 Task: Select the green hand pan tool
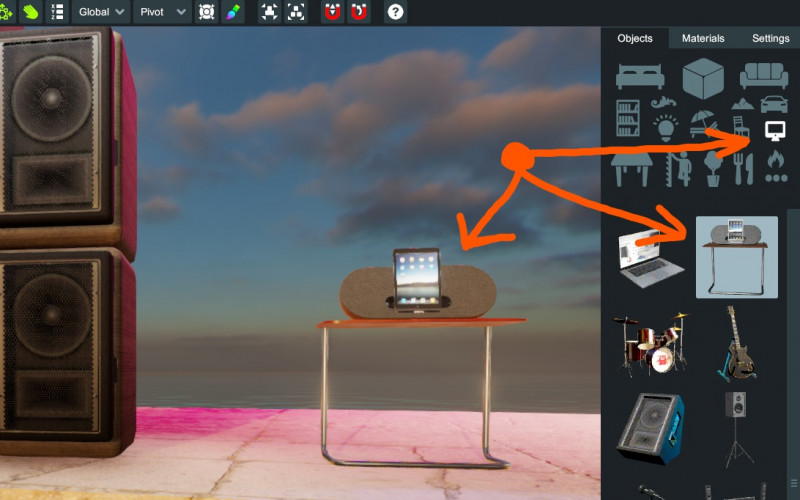(31, 12)
